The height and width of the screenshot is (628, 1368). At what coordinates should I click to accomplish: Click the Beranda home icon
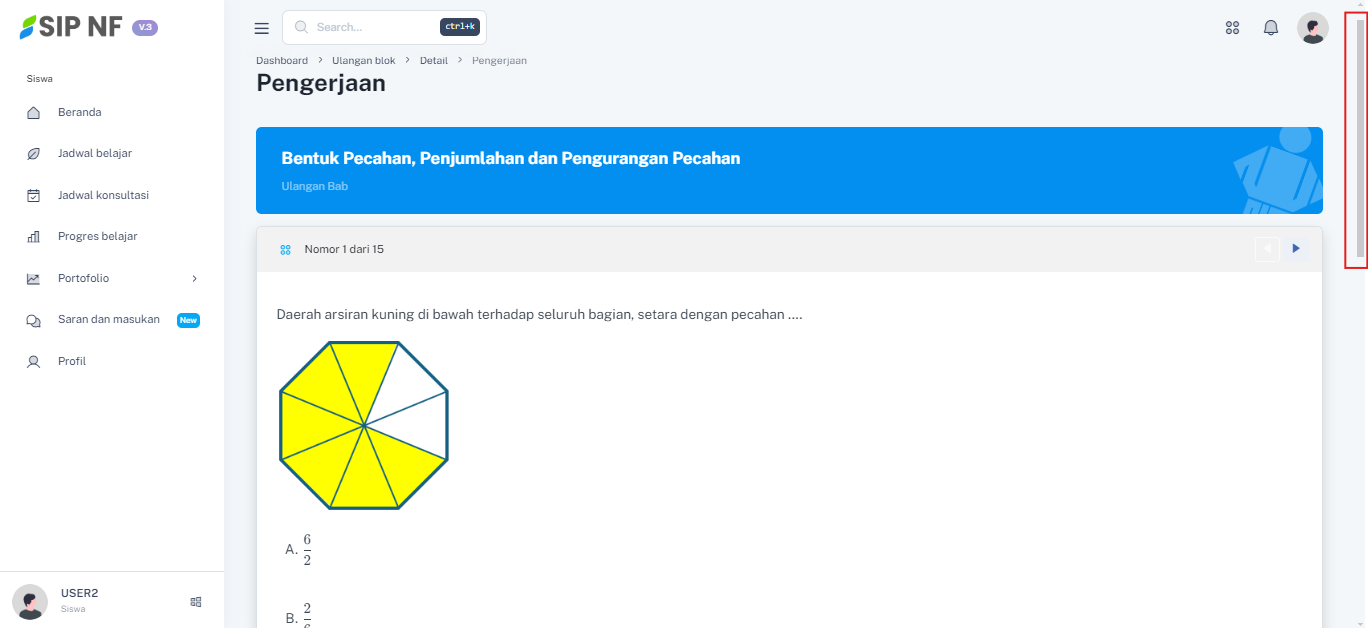pos(33,113)
